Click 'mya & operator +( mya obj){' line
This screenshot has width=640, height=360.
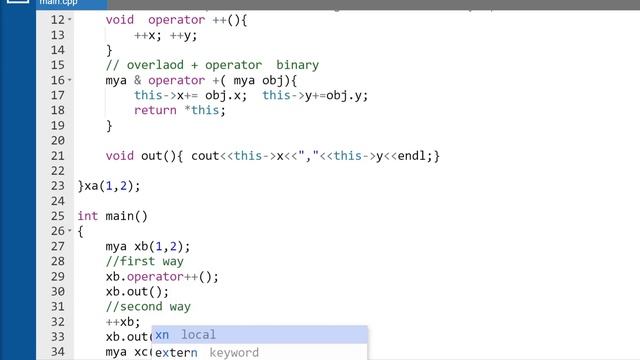(201, 80)
